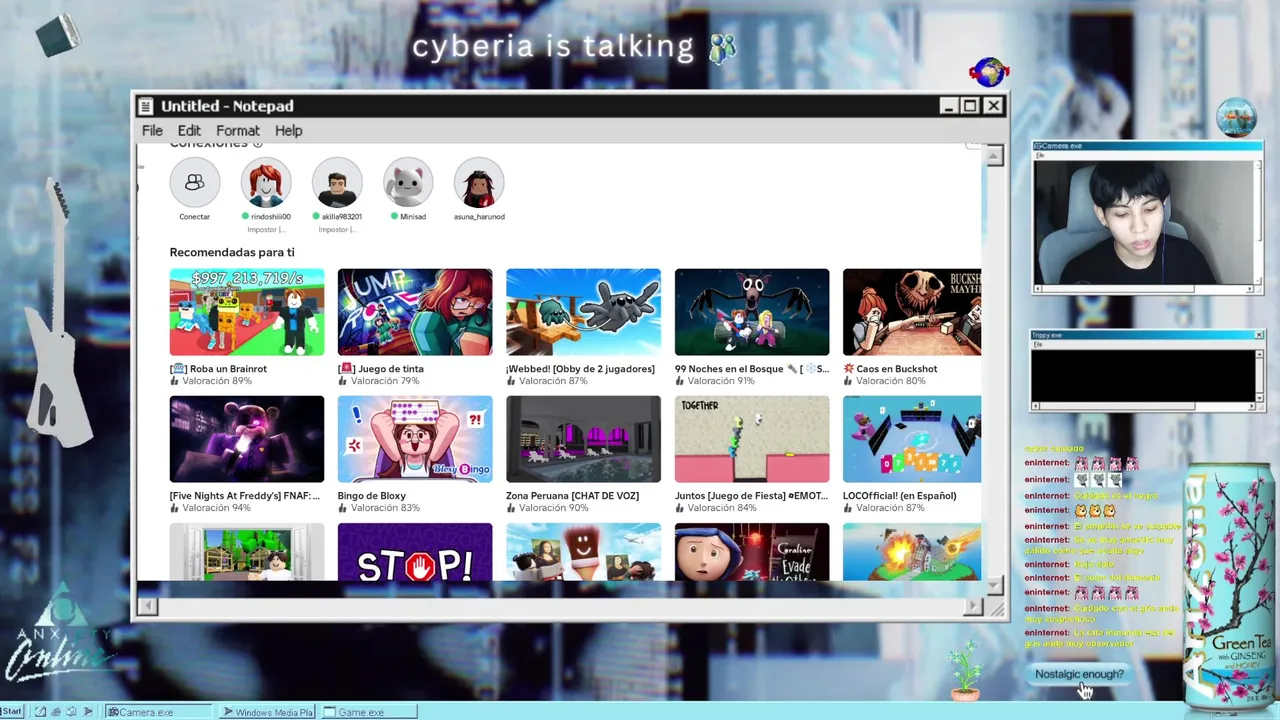Click the Valoración 91% rating text

point(720,381)
